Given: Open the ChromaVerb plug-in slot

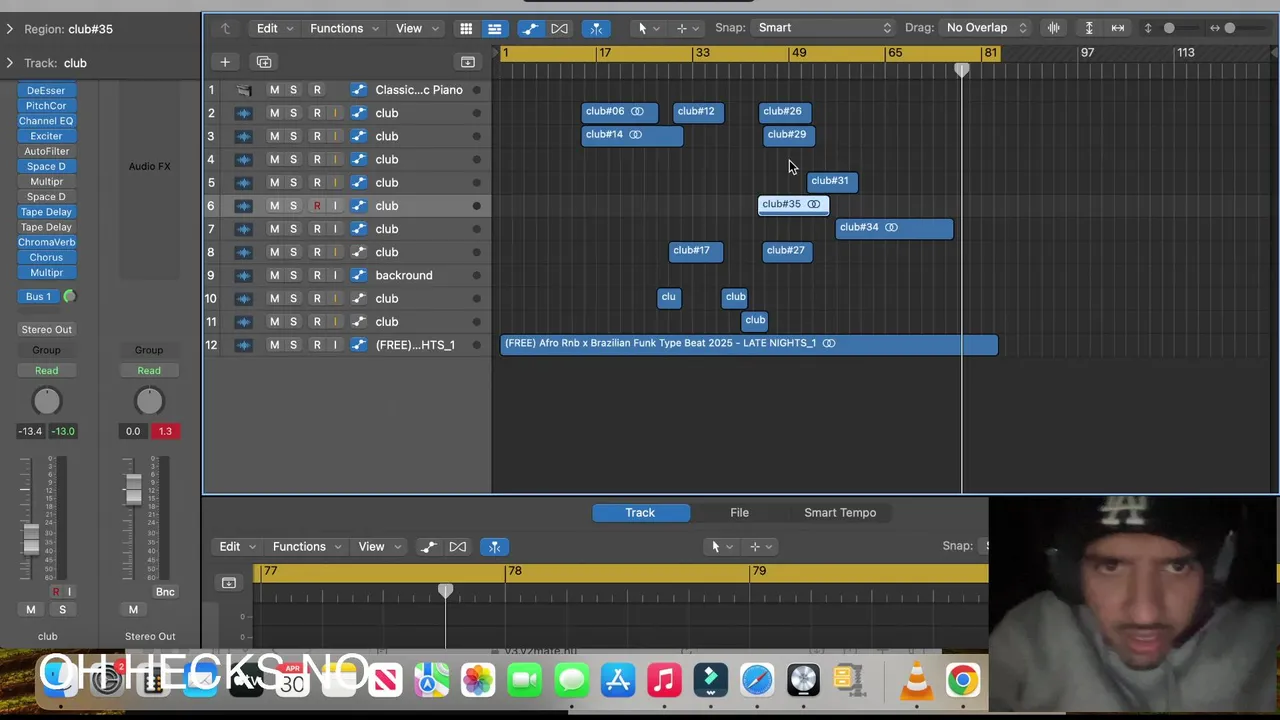Looking at the screenshot, I should point(46,242).
